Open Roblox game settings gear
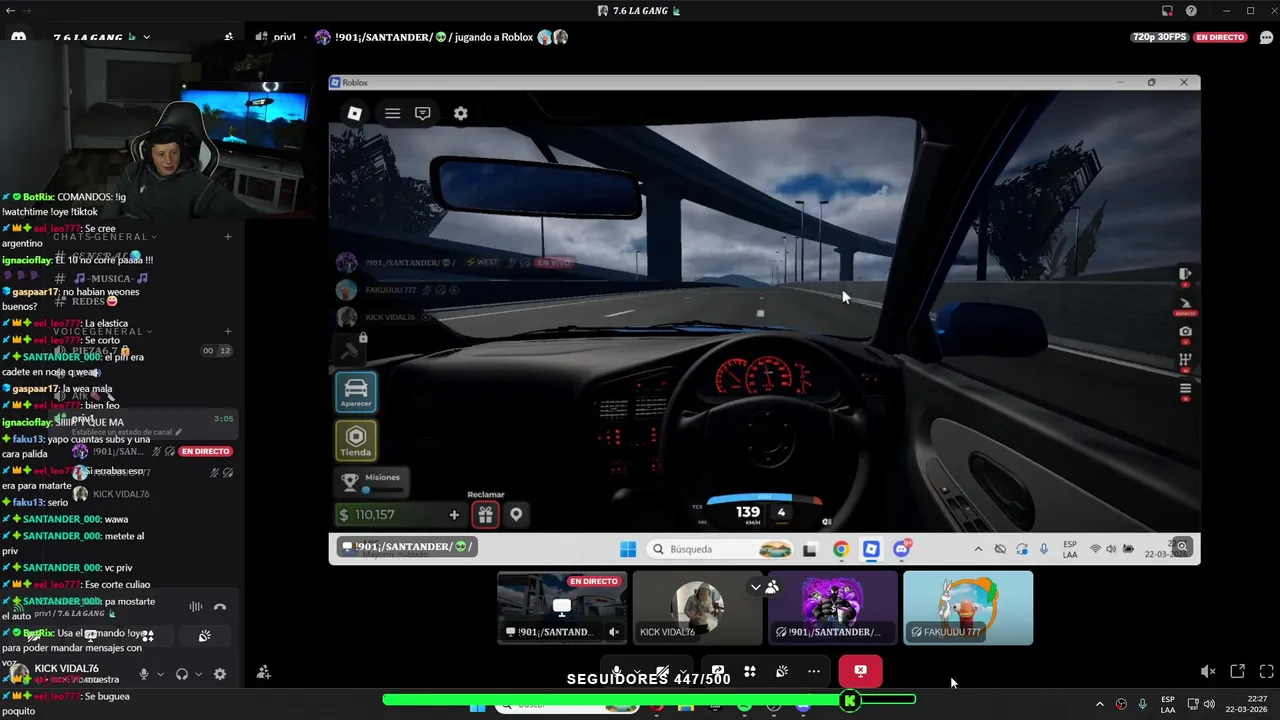The image size is (1280, 720). coord(460,114)
